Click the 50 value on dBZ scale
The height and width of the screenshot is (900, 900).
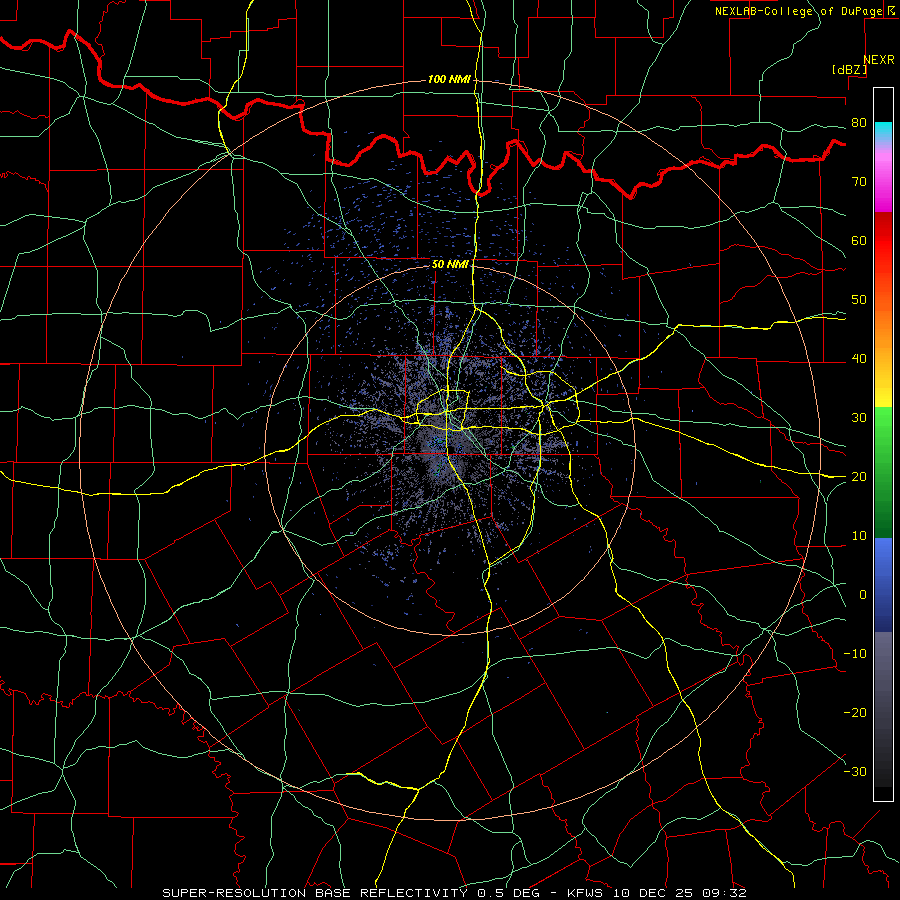[859, 300]
